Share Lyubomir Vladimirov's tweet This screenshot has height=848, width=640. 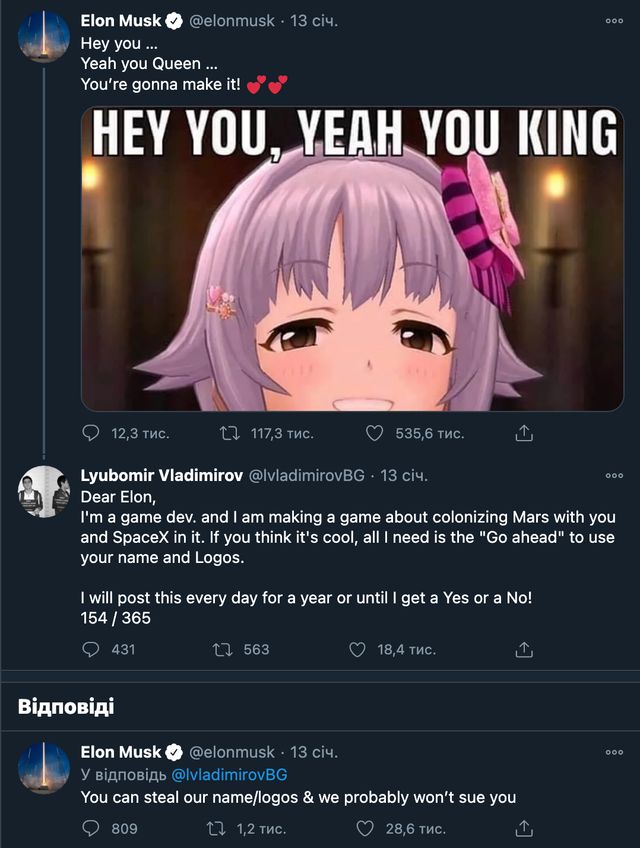coord(523,649)
